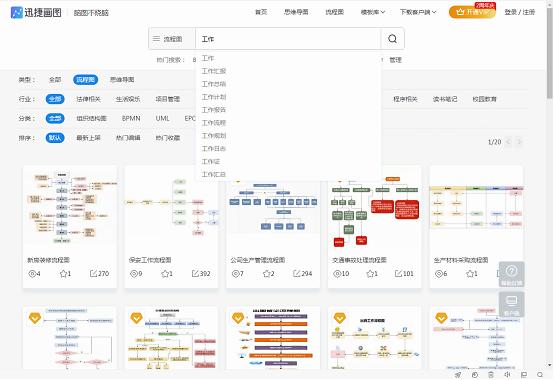The image size is (554, 380).
Task: Click the magnifier search button
Action: [x=392, y=38]
